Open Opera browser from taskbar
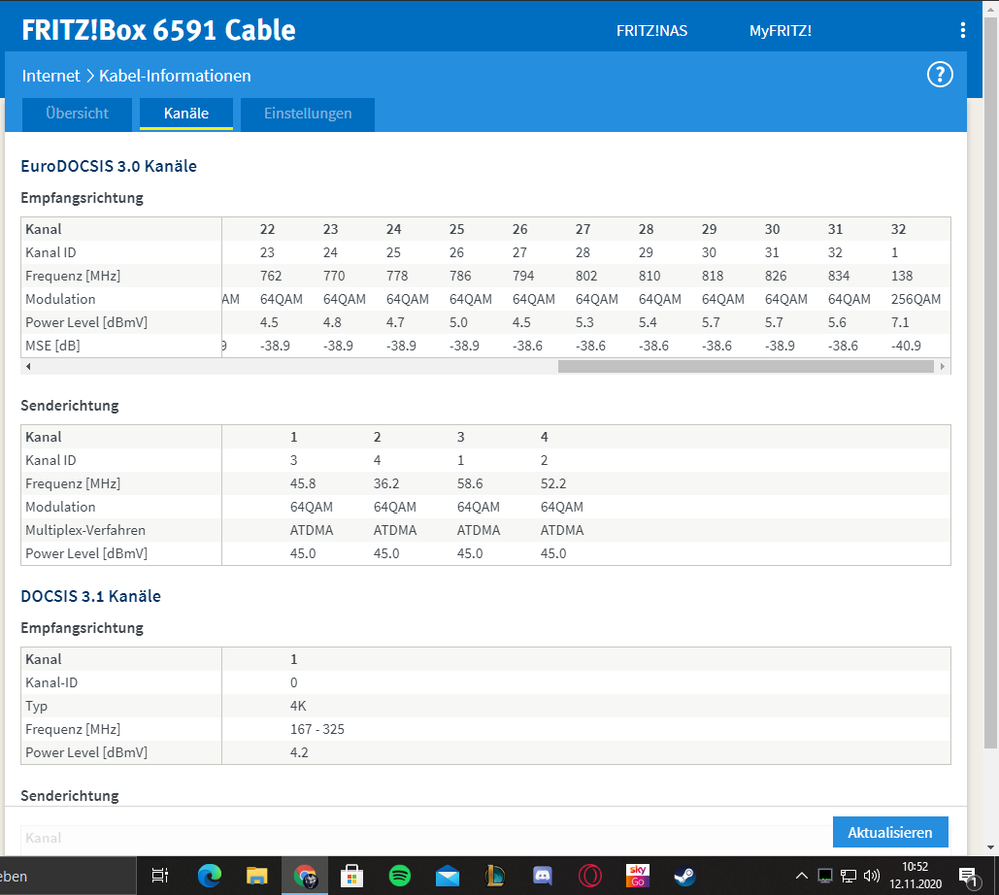The width and height of the screenshot is (999, 895). coord(590,876)
